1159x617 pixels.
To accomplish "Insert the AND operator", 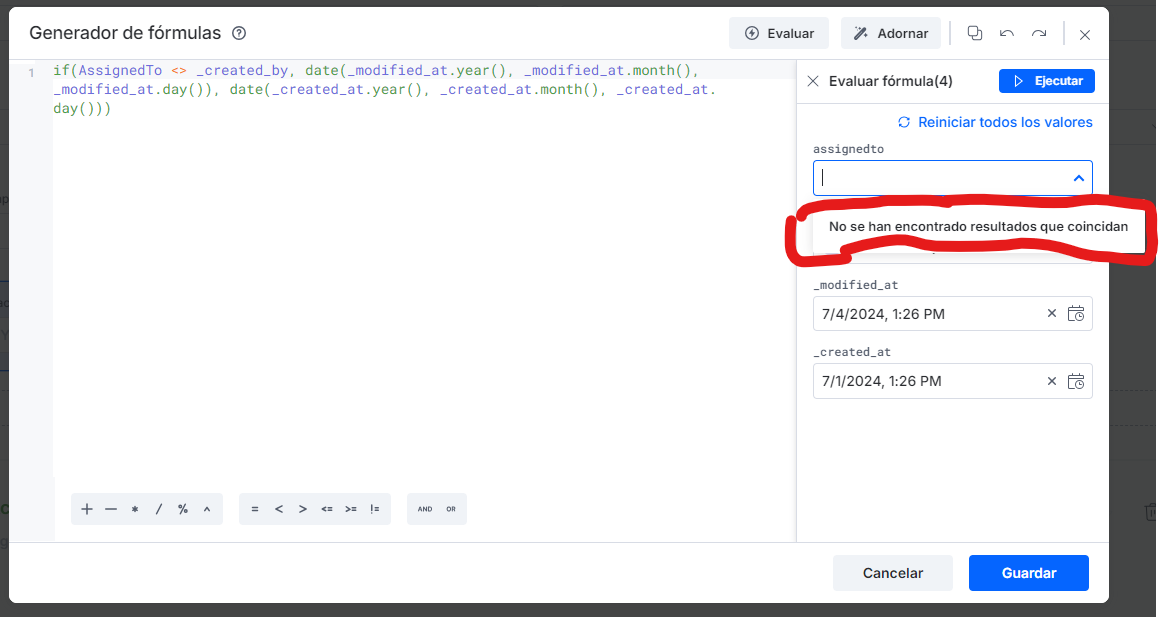I will tap(423, 508).
